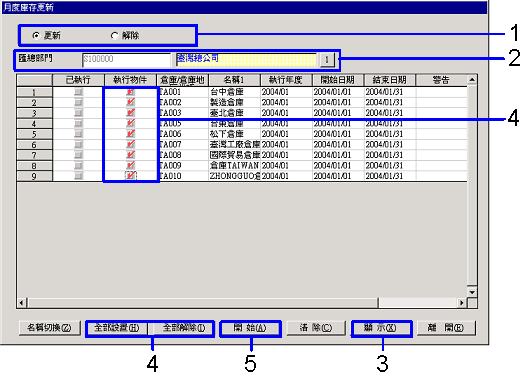521x379 pixels.
Task: Toggle 已執行 checkbox in row 5
Action: pos(79,134)
